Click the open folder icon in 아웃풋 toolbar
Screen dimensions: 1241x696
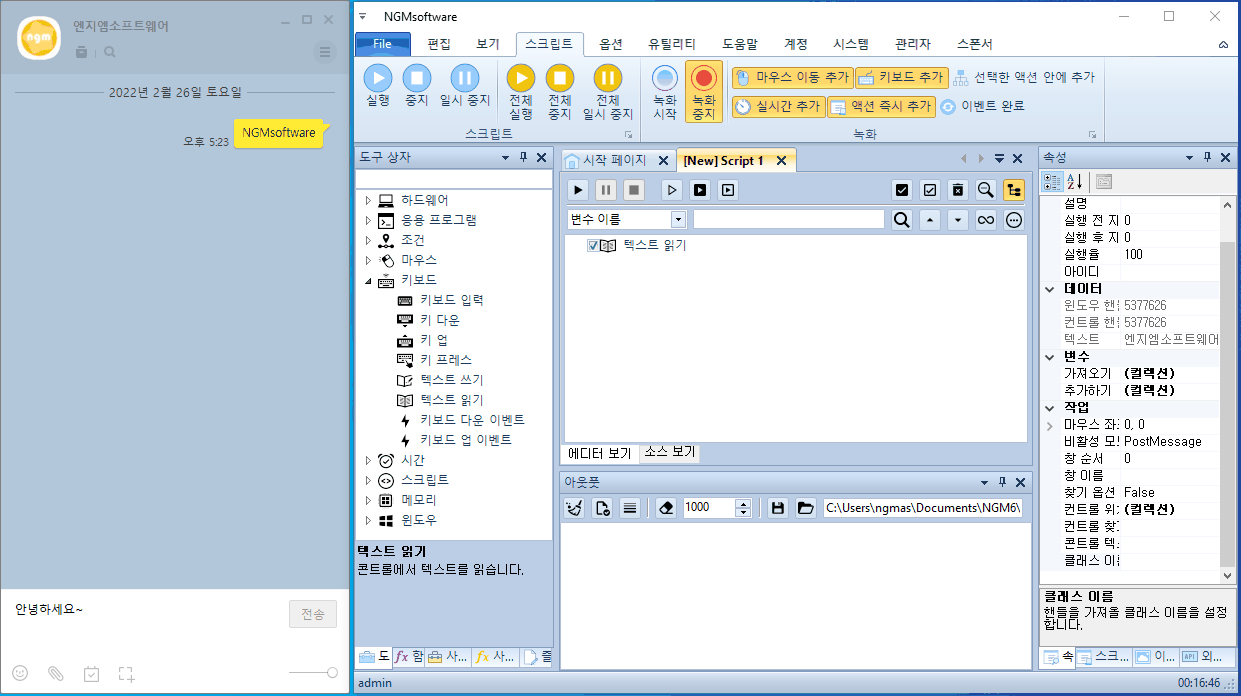click(805, 508)
